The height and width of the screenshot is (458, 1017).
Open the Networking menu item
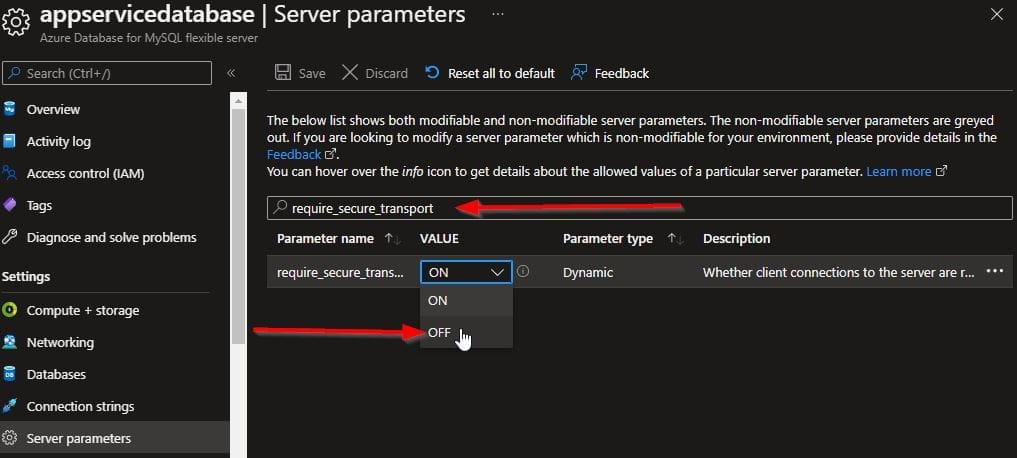[x=60, y=342]
